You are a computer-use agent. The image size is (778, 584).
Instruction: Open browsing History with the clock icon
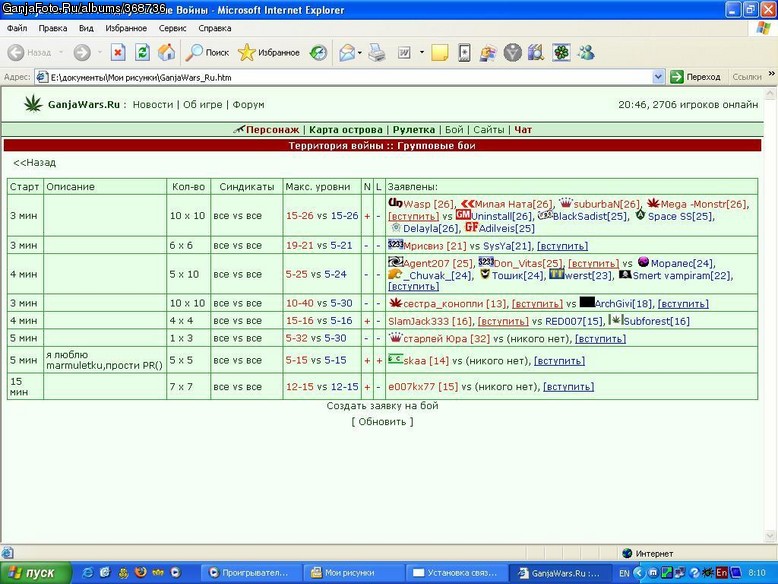coord(318,52)
